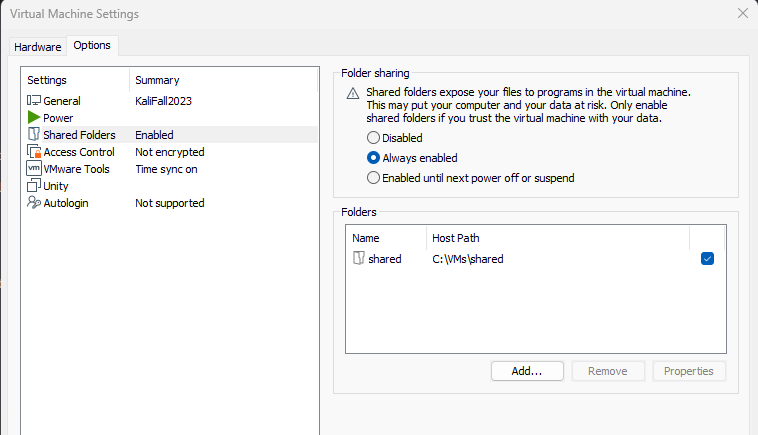Click the Not supported summary text
Image resolution: width=758 pixels, height=435 pixels.
[170, 203]
